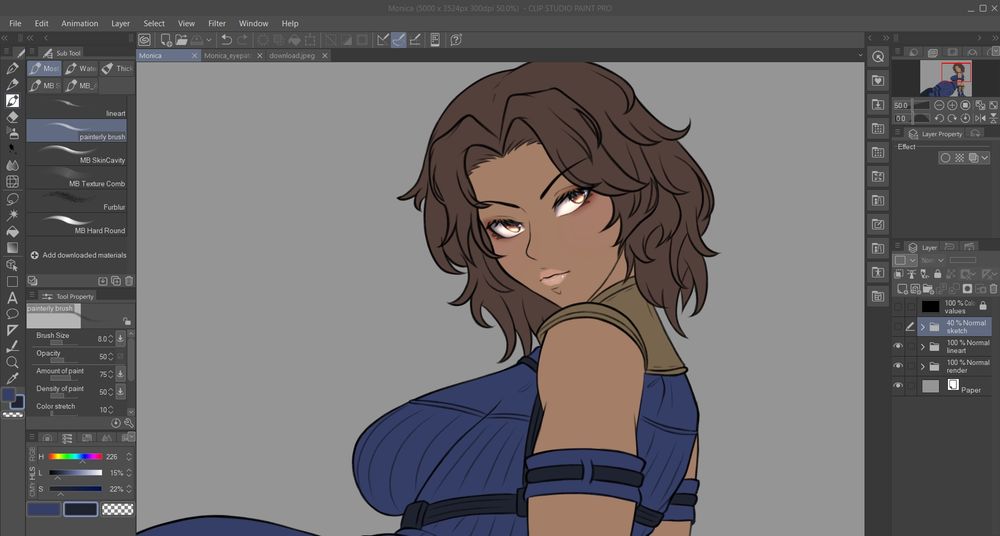Switch to download.jpeg canvas tab

click(x=292, y=56)
